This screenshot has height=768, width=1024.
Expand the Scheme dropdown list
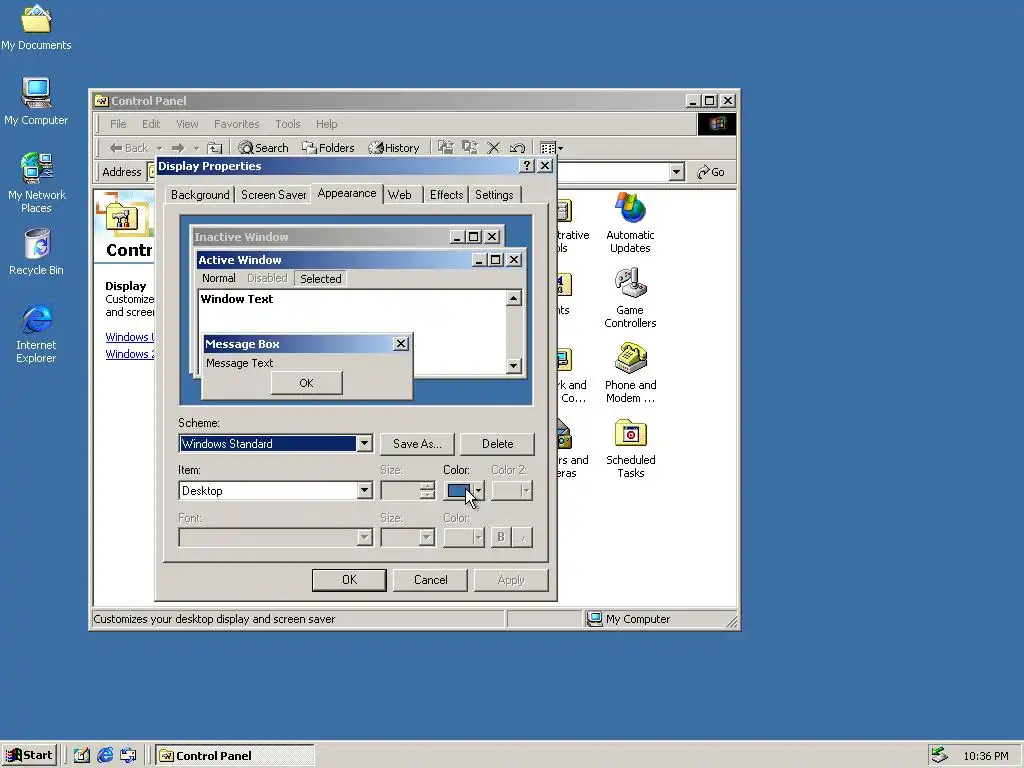364,444
